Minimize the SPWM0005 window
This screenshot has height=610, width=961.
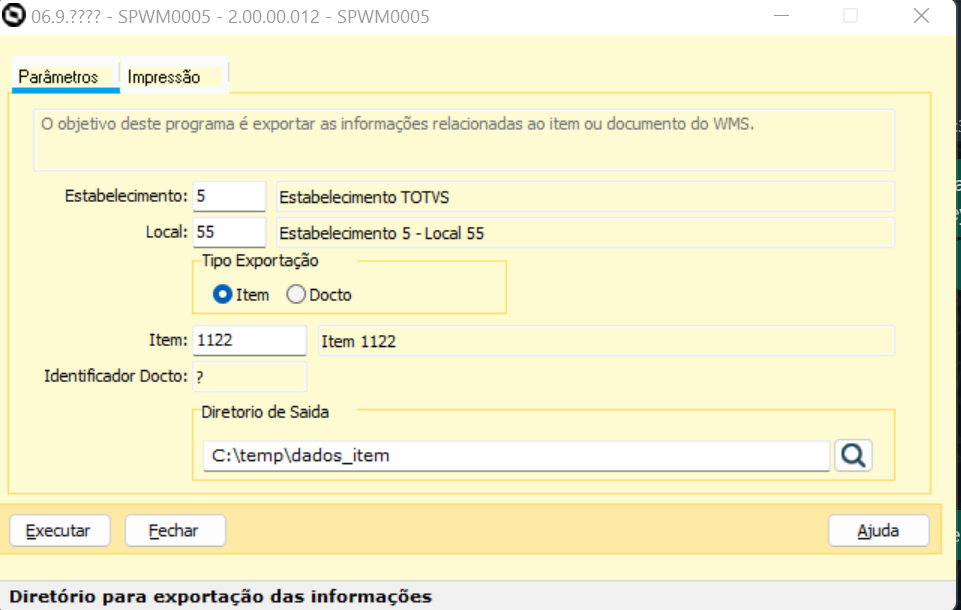pyautogui.click(x=781, y=15)
